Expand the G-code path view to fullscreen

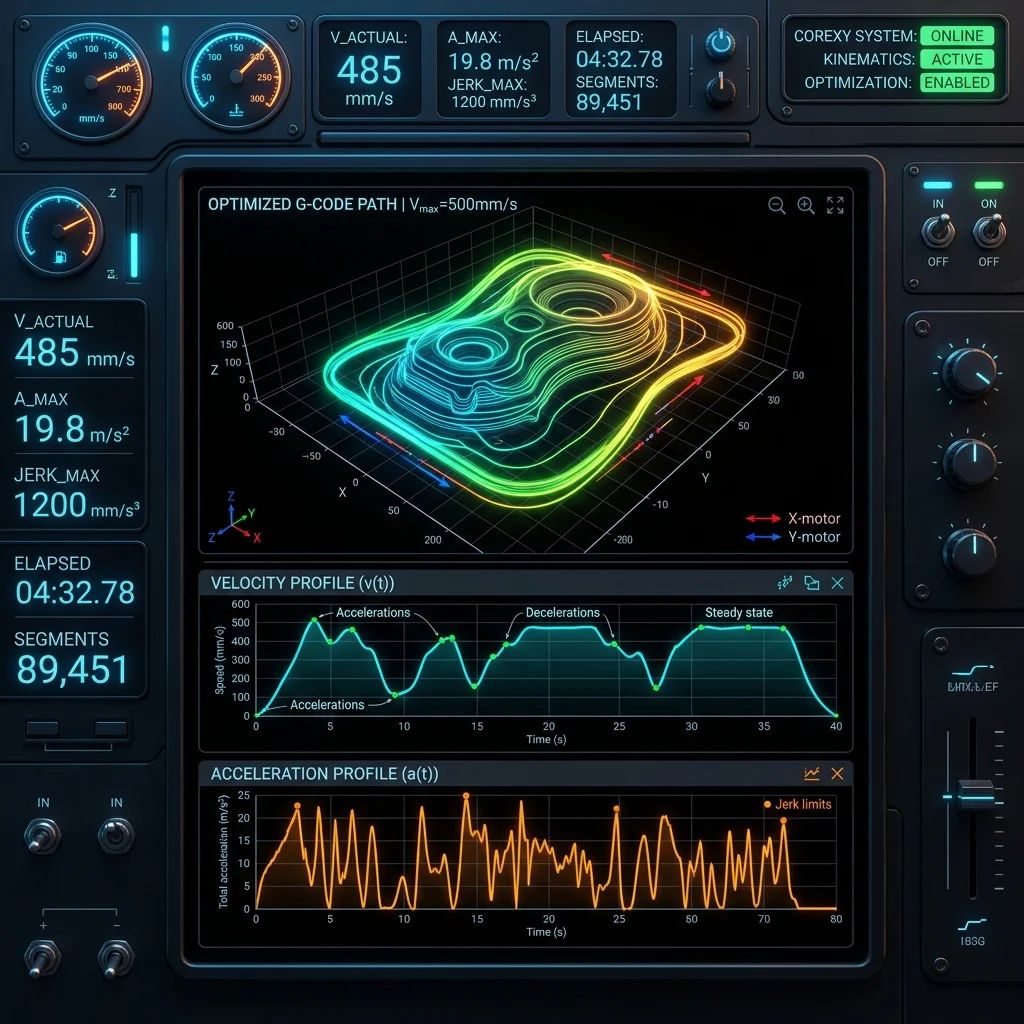(835, 205)
